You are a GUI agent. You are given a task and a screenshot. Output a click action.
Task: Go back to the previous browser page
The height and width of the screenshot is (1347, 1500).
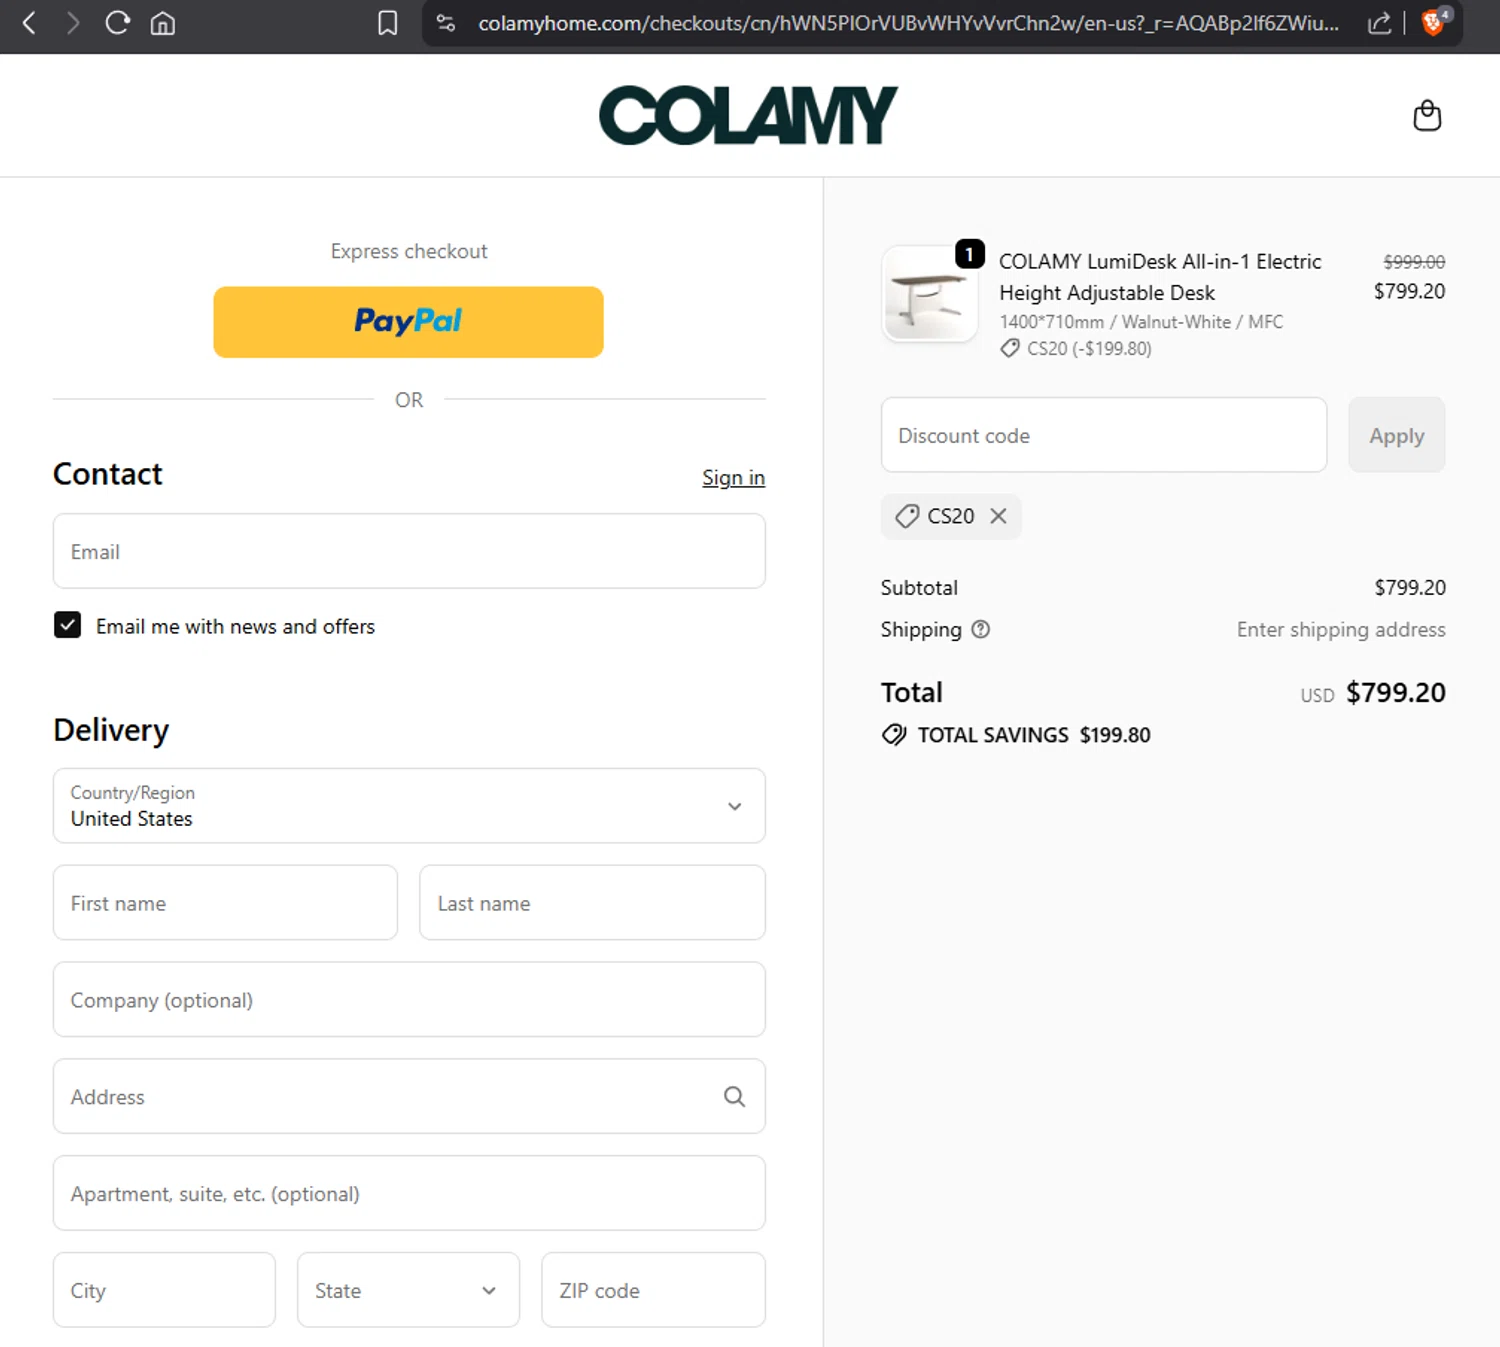29,23
